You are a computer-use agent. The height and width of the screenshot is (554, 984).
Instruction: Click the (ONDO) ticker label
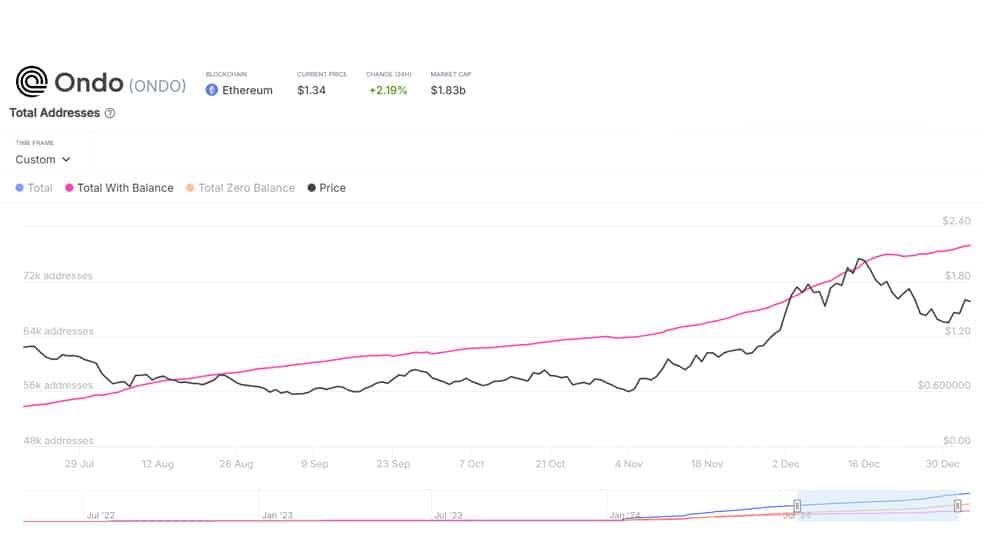point(158,85)
